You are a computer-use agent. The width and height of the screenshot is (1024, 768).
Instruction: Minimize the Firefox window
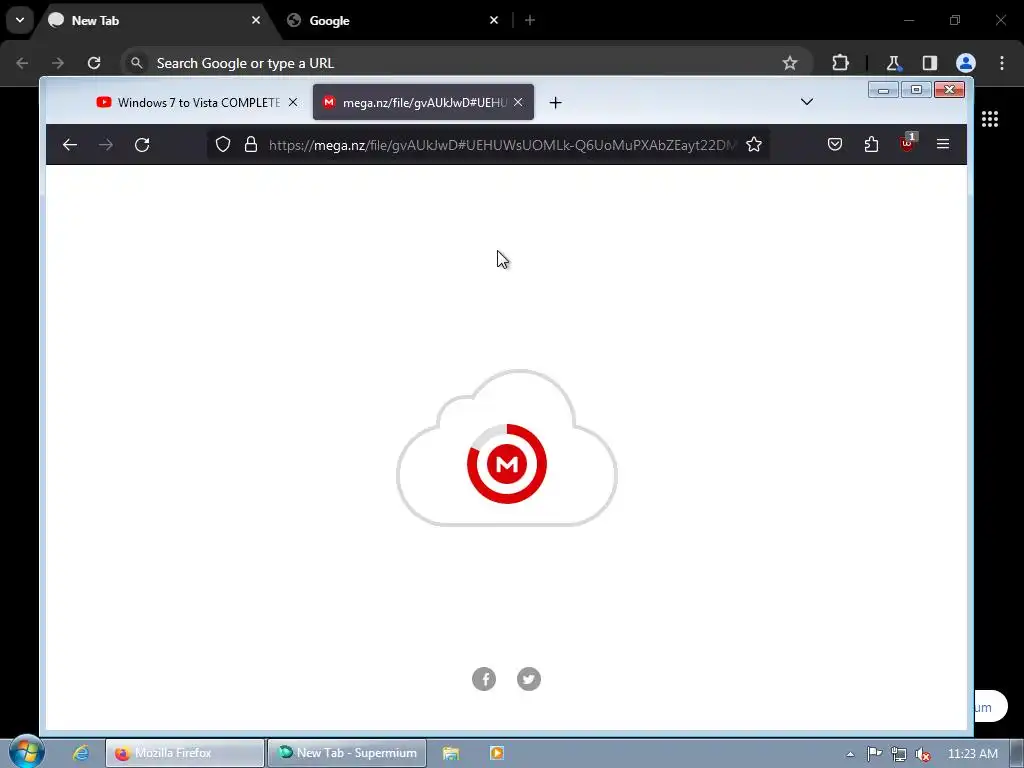tap(883, 89)
